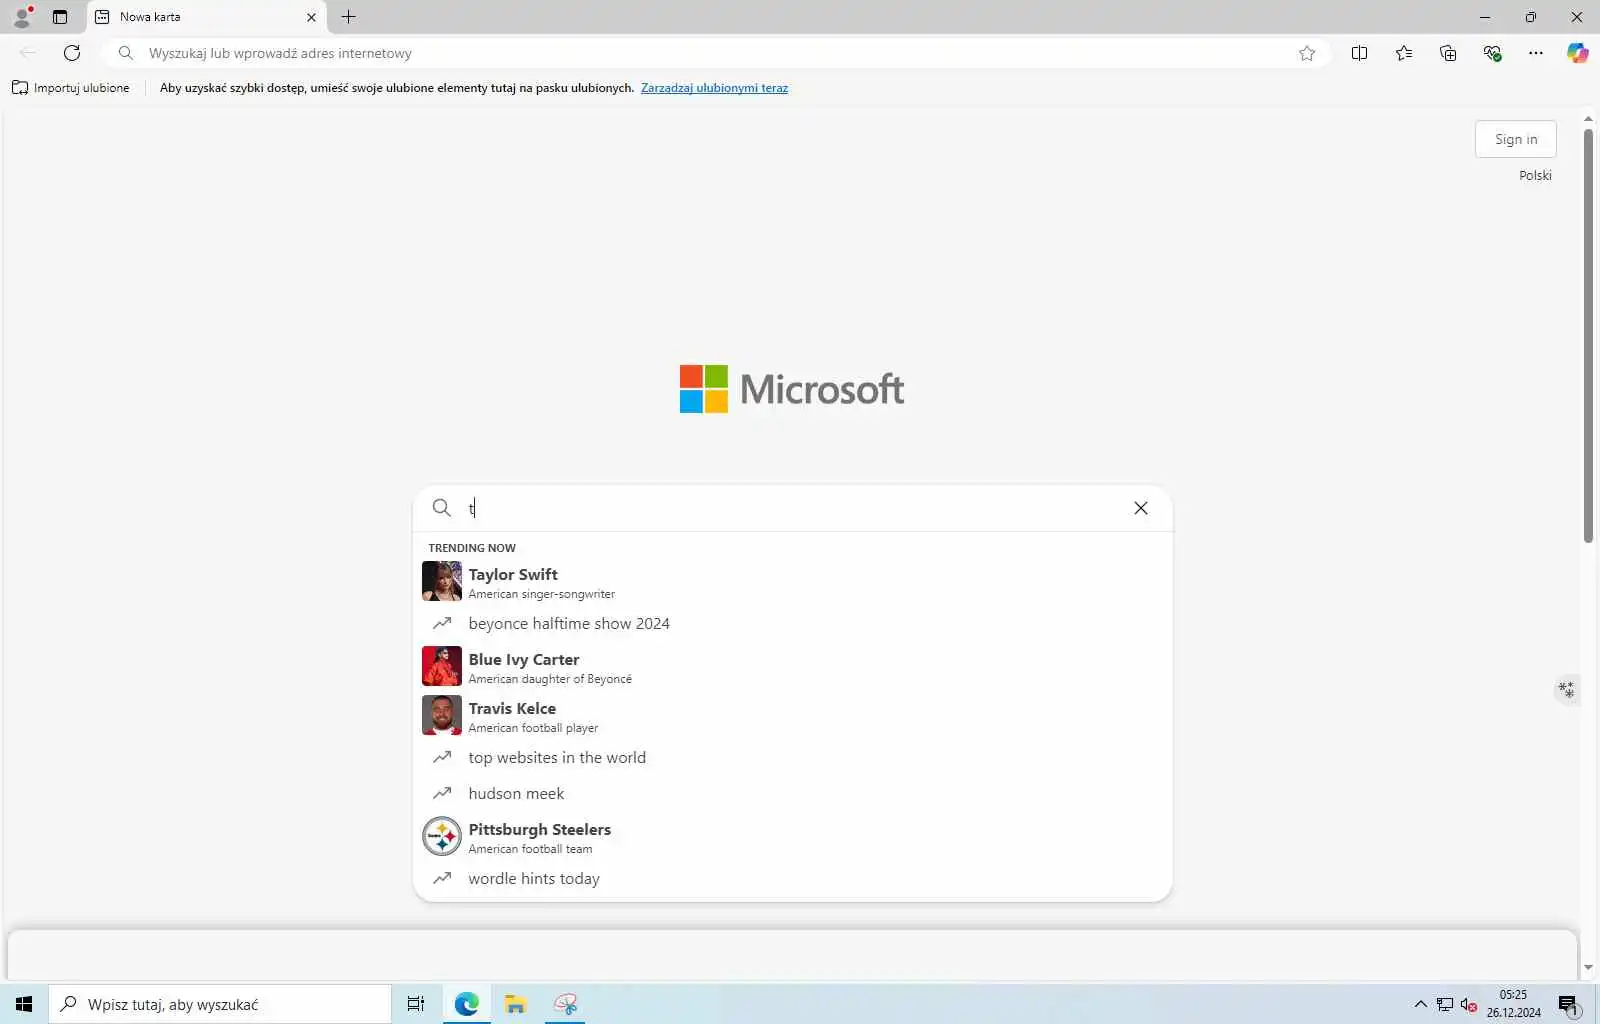Select beyonce halftime show 2024 suggestion
The width and height of the screenshot is (1600, 1024).
tap(792, 624)
